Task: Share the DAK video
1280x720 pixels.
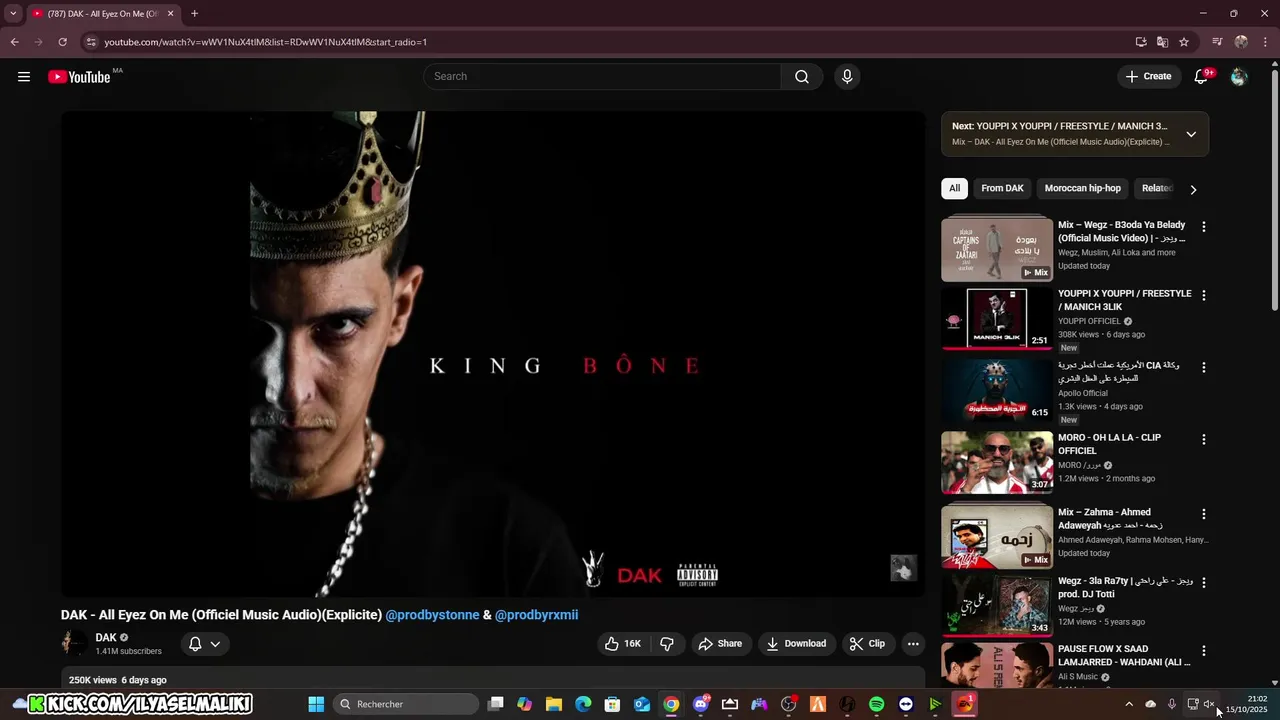Action: coord(720,644)
